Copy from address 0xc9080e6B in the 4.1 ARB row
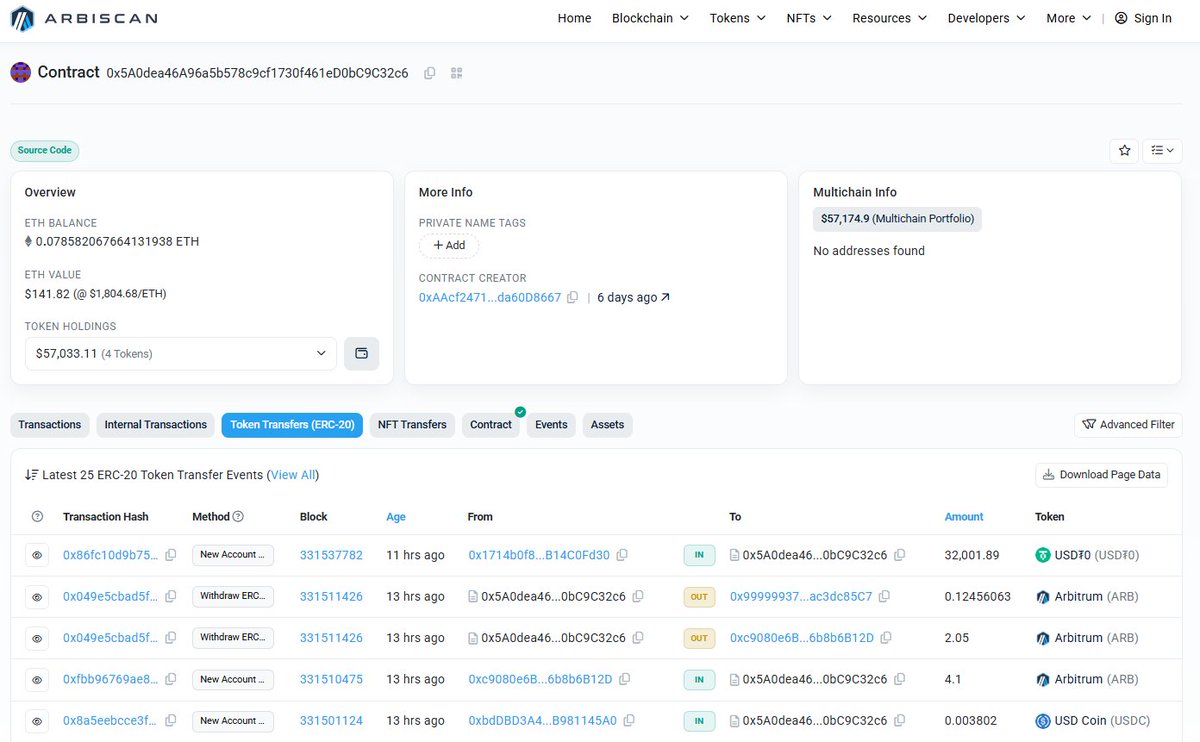 (x=625, y=679)
